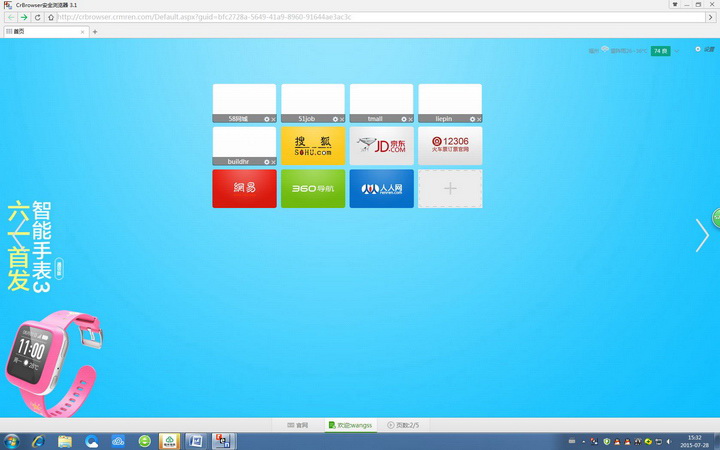
Task: Remove the 51job tile
Action: tap(342, 119)
